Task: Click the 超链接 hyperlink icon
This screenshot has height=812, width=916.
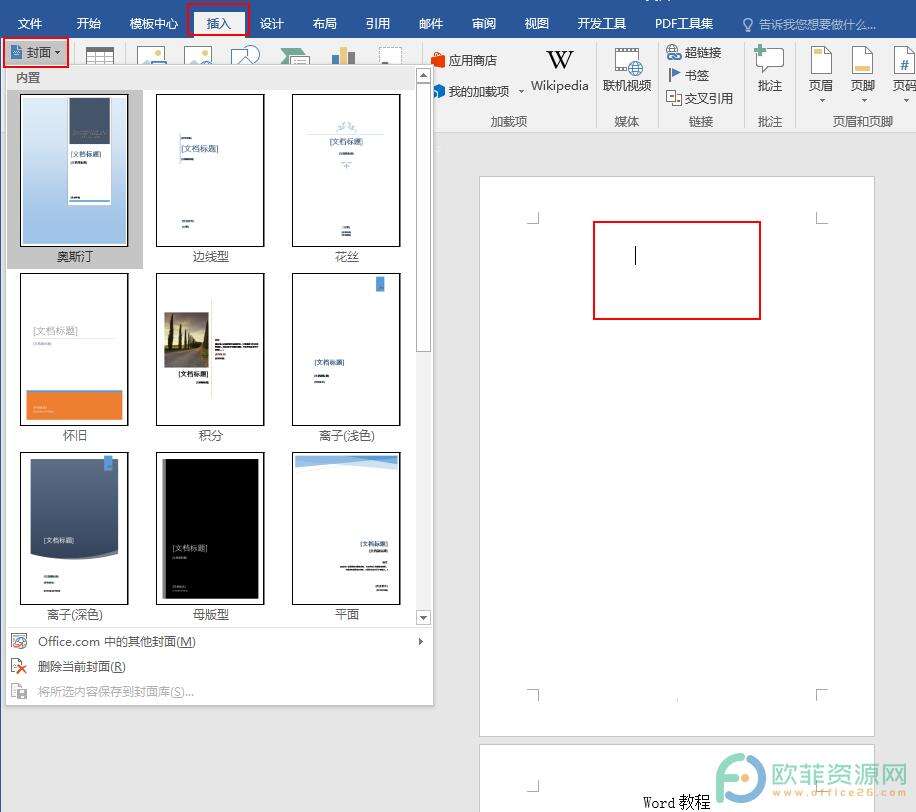Action: pyautogui.click(x=674, y=53)
